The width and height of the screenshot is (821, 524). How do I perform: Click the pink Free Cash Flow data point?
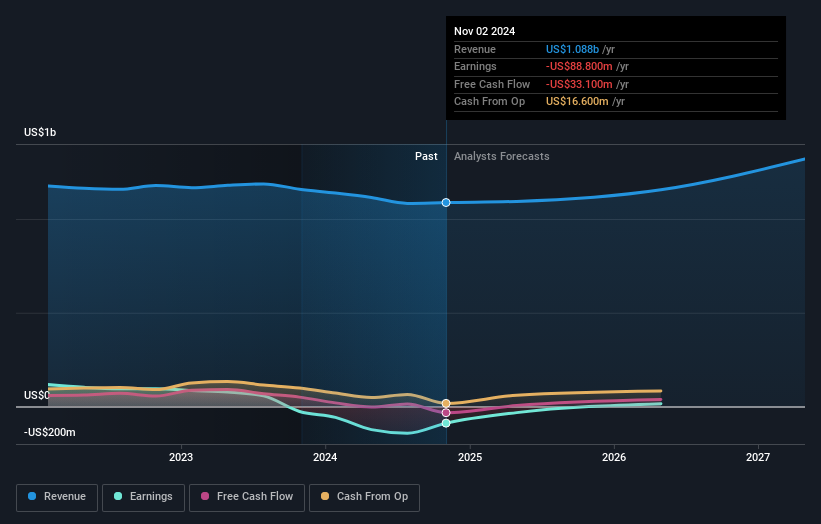[446, 412]
